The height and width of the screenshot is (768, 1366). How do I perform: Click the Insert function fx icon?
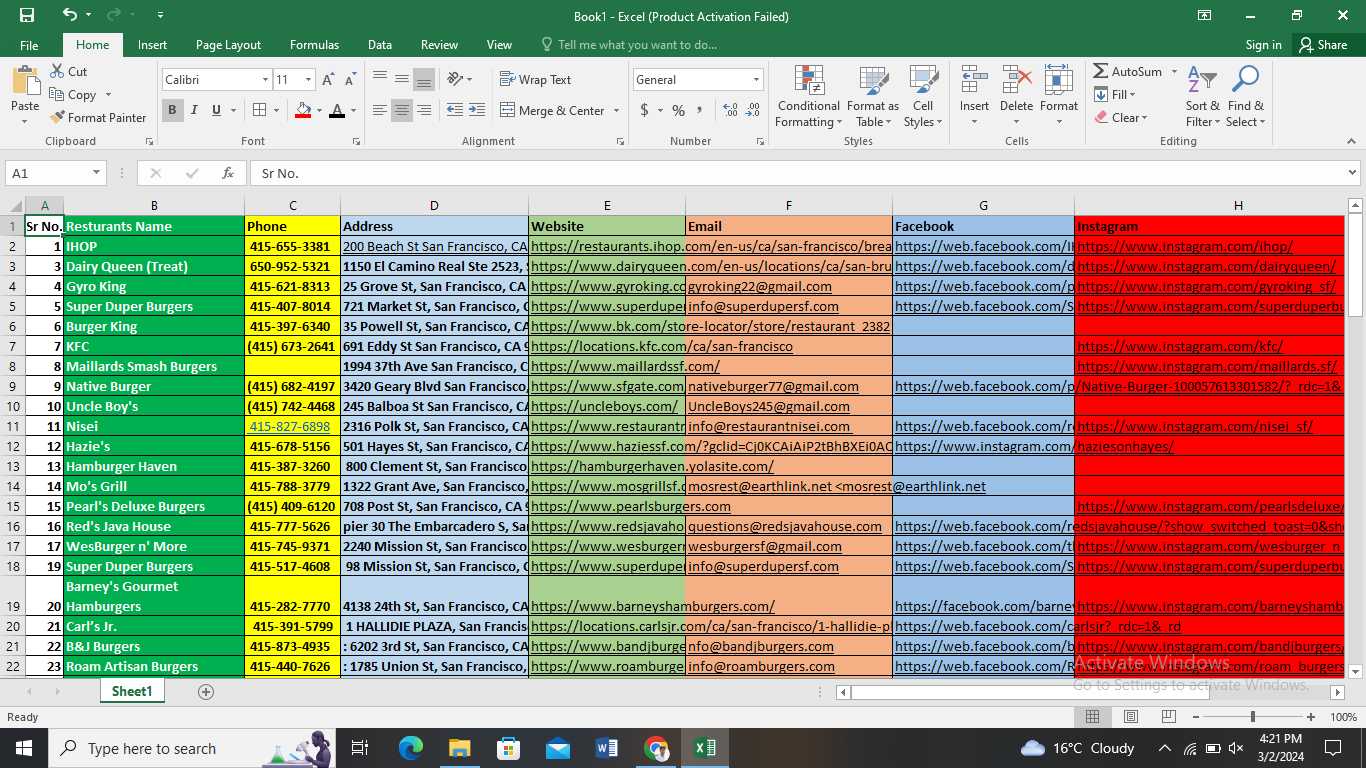coord(228,173)
